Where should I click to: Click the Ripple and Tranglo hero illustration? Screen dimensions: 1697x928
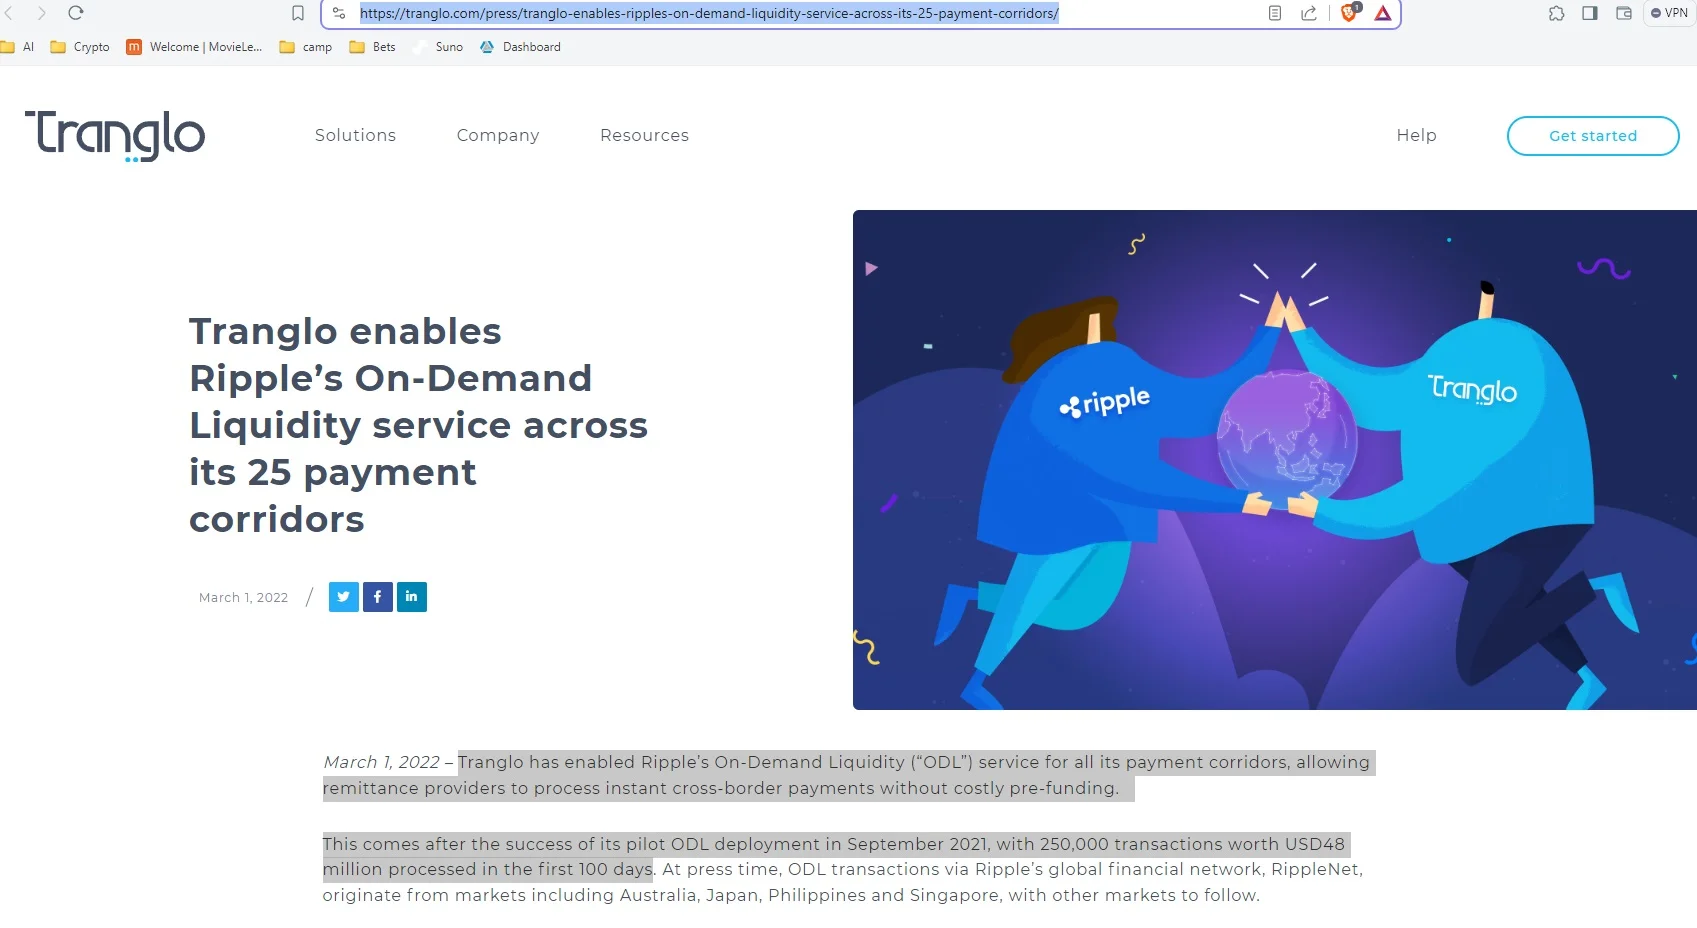click(x=1275, y=460)
